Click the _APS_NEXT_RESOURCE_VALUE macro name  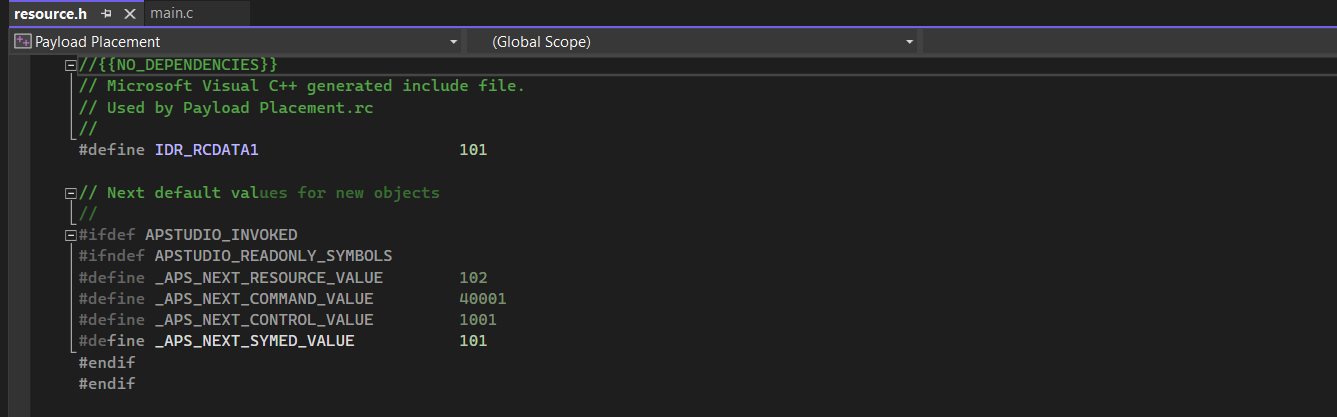pyautogui.click(x=268, y=277)
